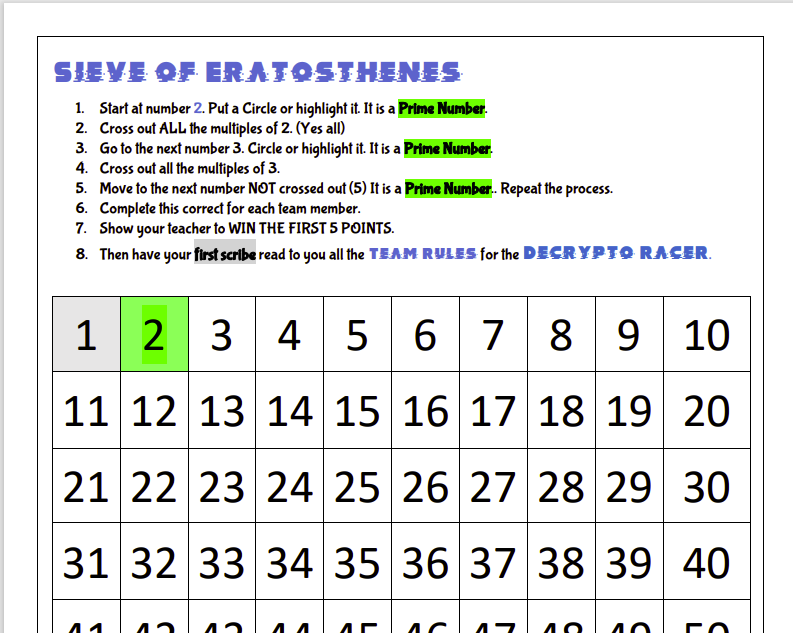Click the cell labeled 10
Viewport: 793px width, 633px height.
click(707, 334)
